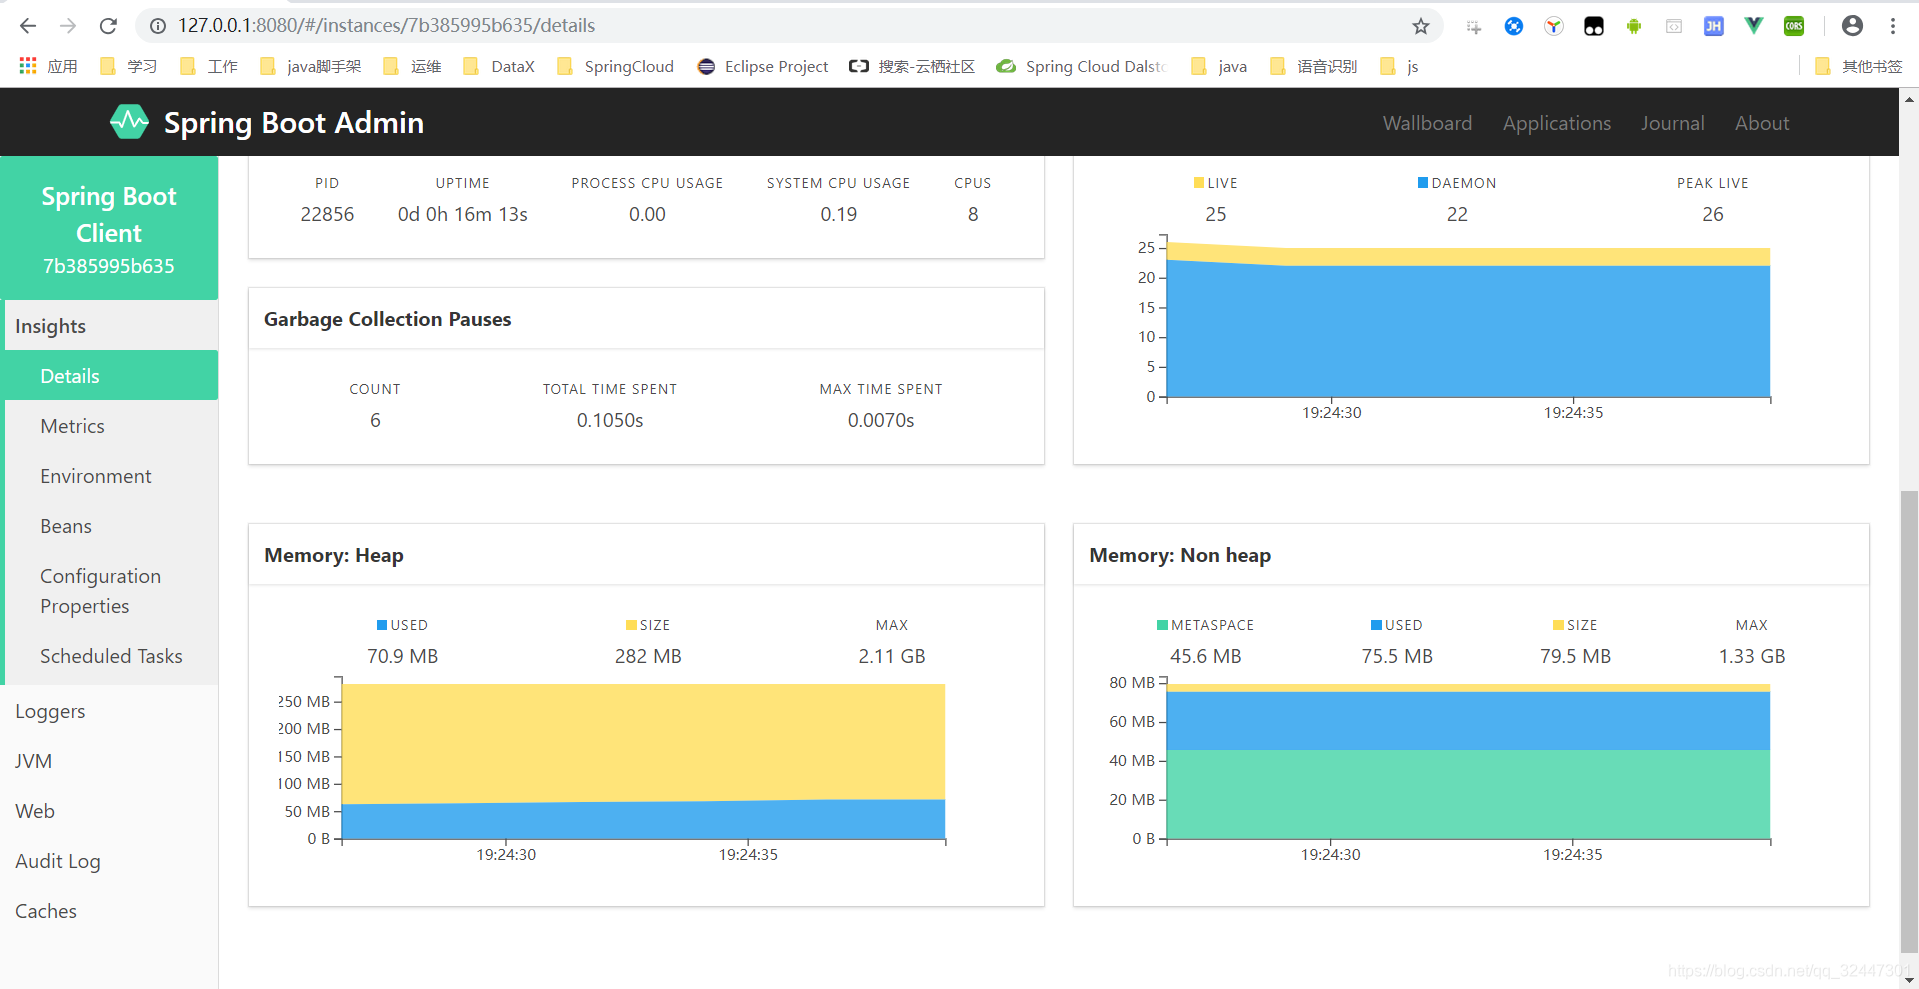
Task: Open the js bookmark folder
Action: 1400,66
